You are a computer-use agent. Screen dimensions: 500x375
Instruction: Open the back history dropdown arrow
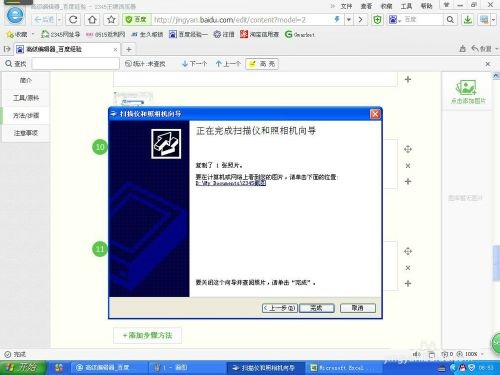point(59,20)
